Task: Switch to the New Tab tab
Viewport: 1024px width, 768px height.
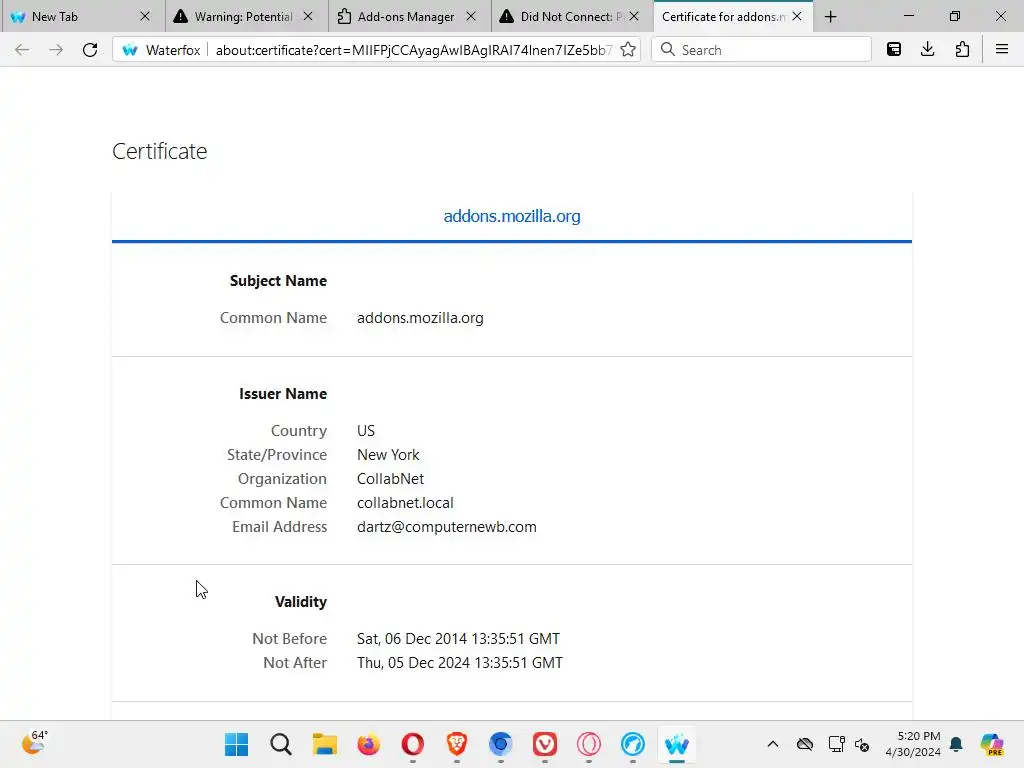Action: [x=83, y=16]
